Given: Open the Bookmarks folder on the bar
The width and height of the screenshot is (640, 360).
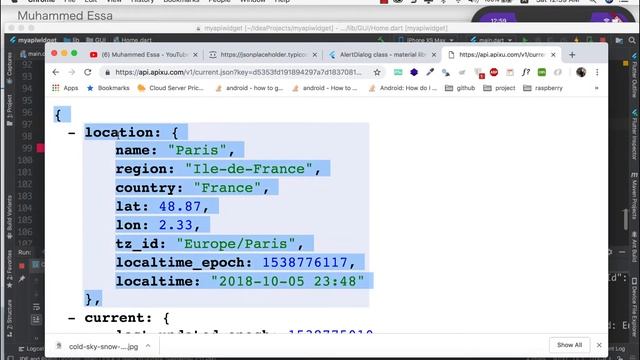Looking at the screenshot, I should click(108, 88).
